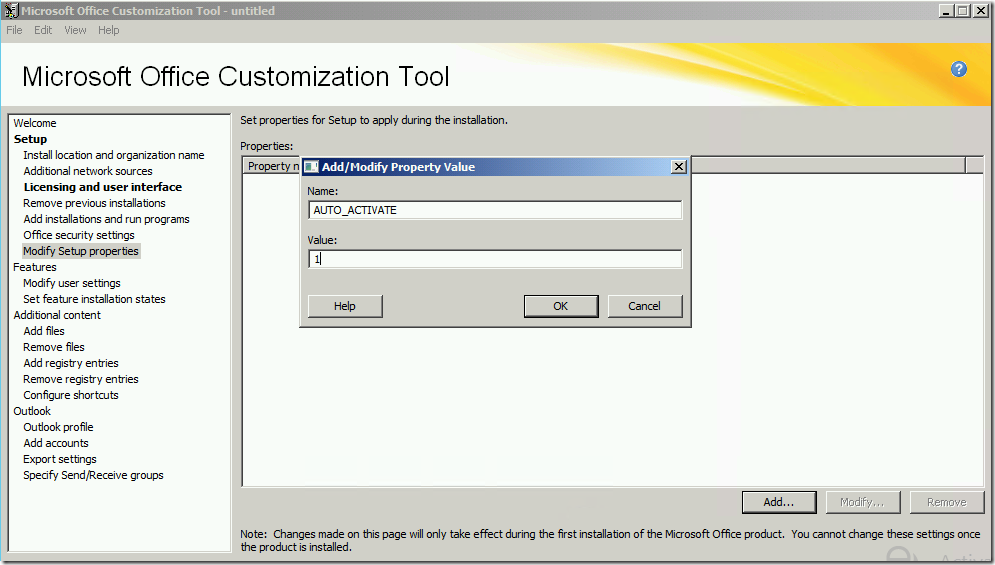The height and width of the screenshot is (565, 995).
Task: Open Set feature installation states
Action: click(x=94, y=299)
